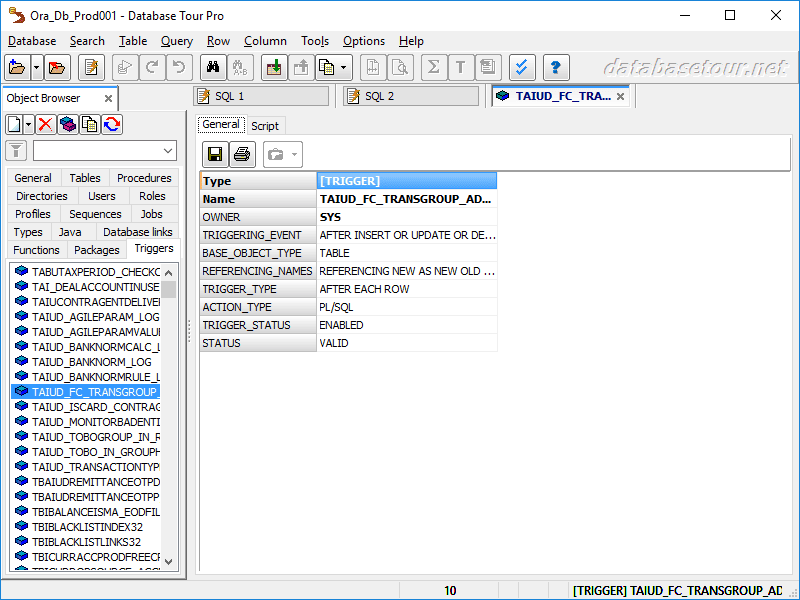This screenshot has width=800, height=600.
Task: Click the floppy disk save icon
Action: tap(215, 154)
